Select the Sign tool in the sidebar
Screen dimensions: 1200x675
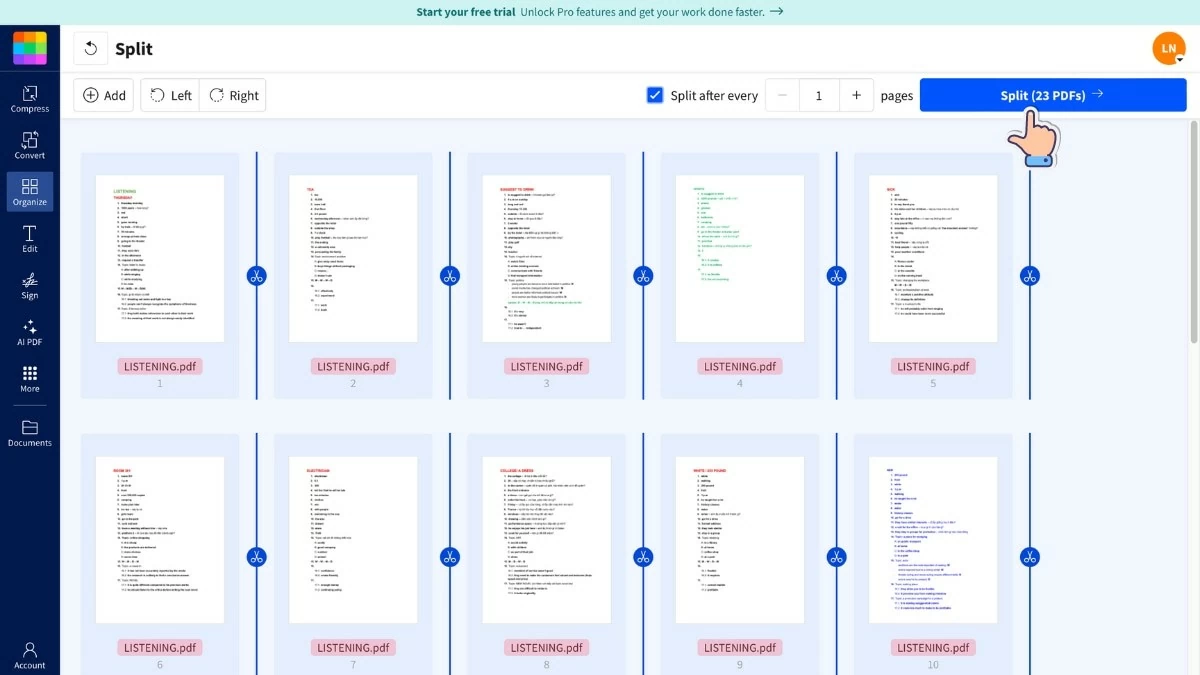[29, 287]
